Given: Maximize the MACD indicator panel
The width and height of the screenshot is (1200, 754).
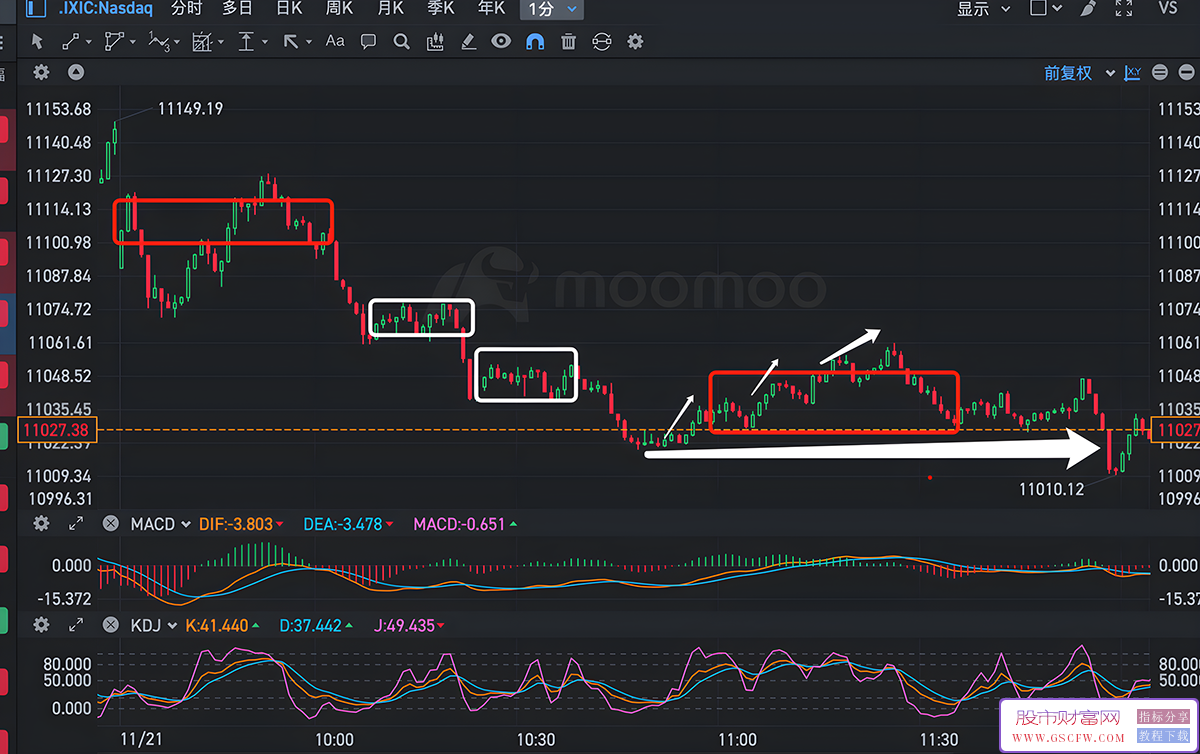Looking at the screenshot, I should tap(75, 523).
